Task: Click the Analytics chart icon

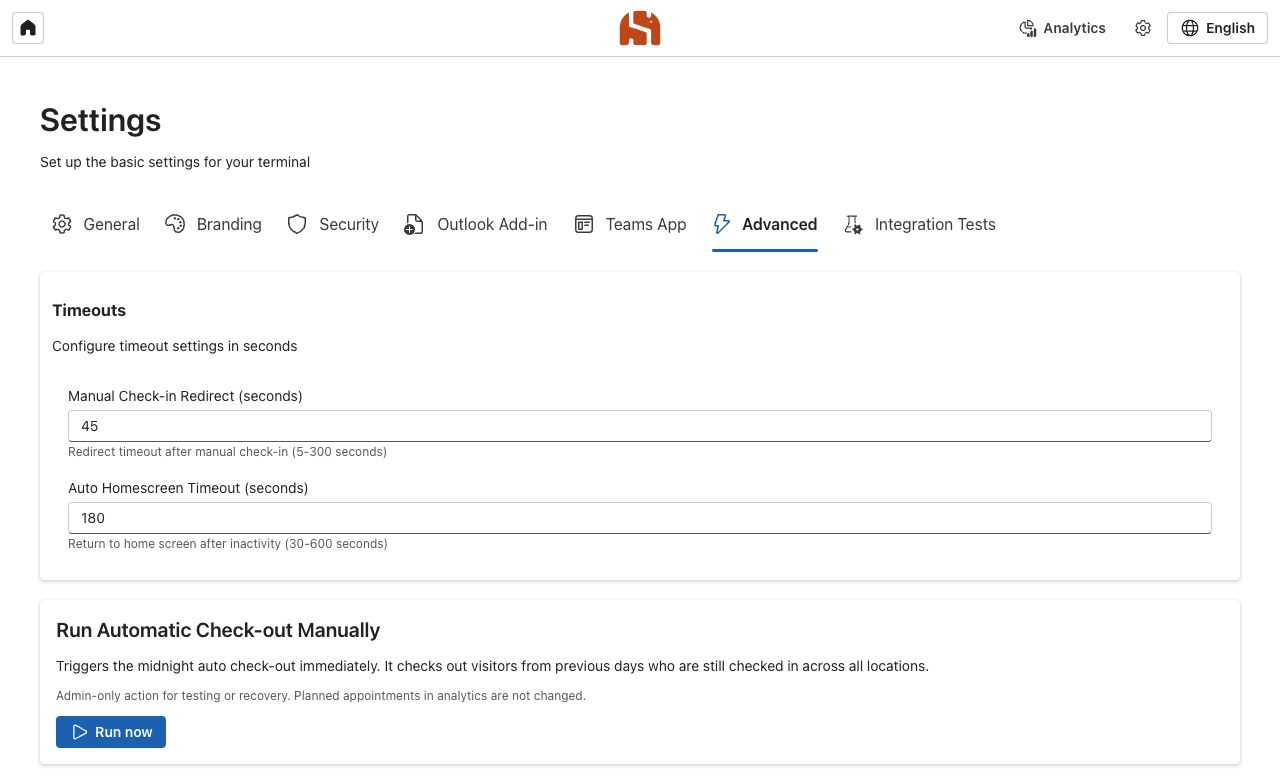Action: coord(1027,28)
